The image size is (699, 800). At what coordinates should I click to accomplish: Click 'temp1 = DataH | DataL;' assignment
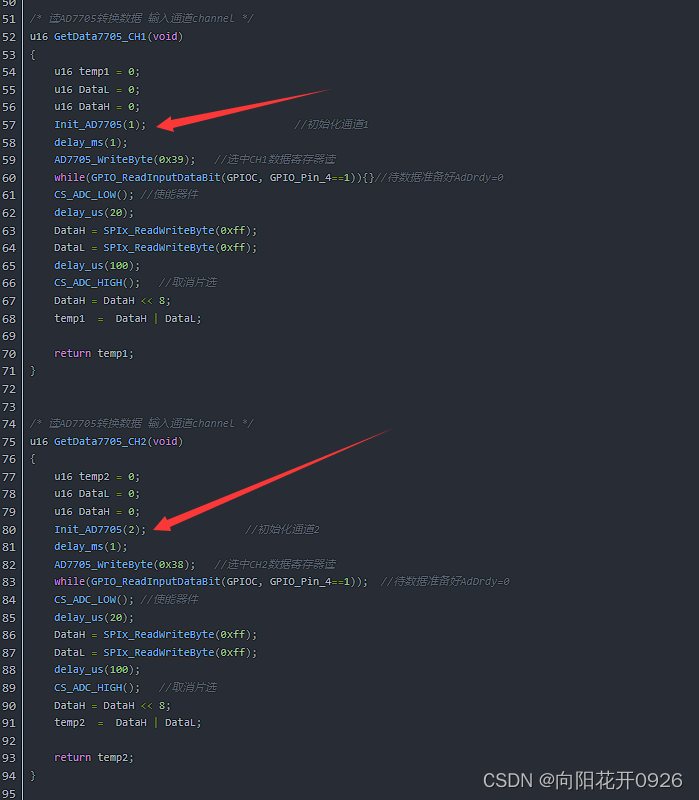coord(128,319)
